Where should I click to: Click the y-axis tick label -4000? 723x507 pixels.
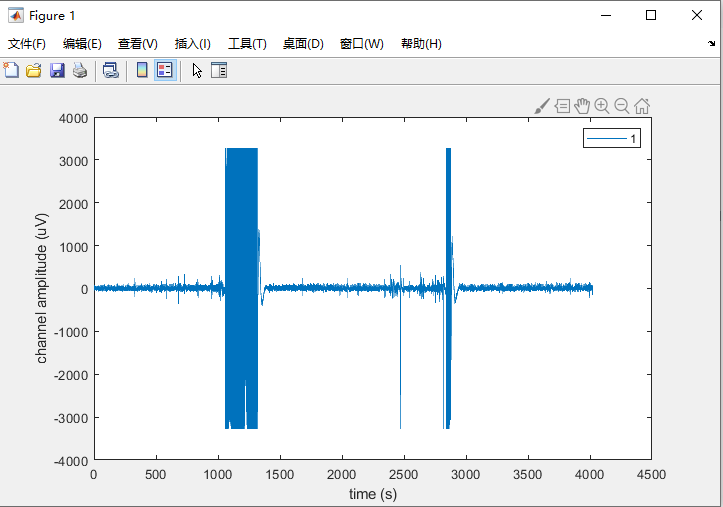point(71,461)
